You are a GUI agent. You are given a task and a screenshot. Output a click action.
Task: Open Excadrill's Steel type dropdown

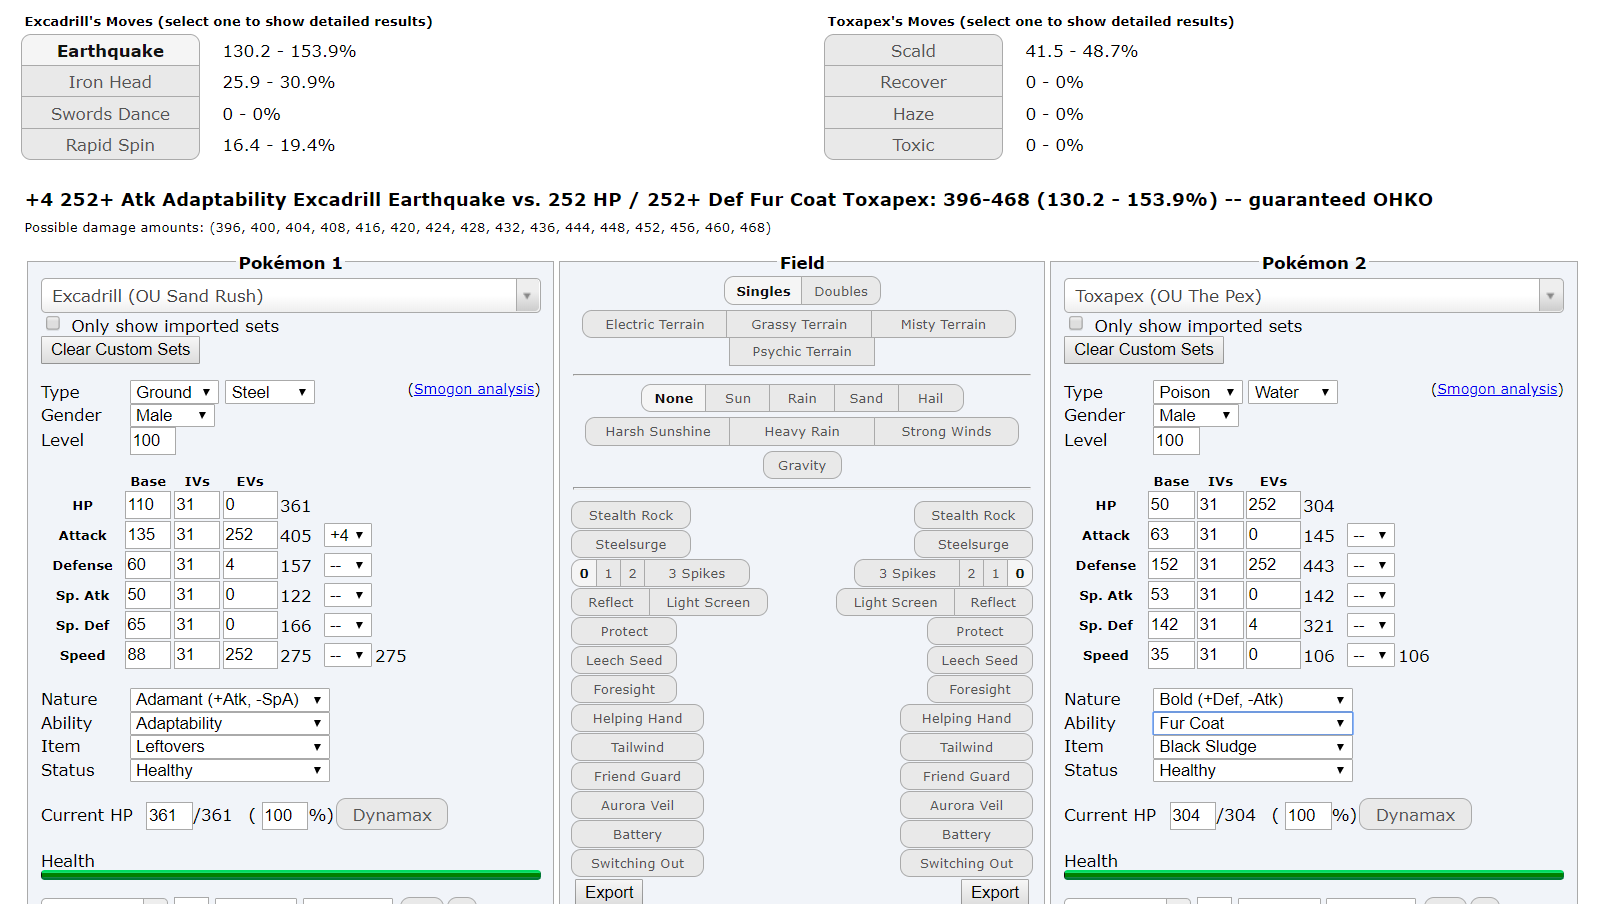tap(270, 392)
